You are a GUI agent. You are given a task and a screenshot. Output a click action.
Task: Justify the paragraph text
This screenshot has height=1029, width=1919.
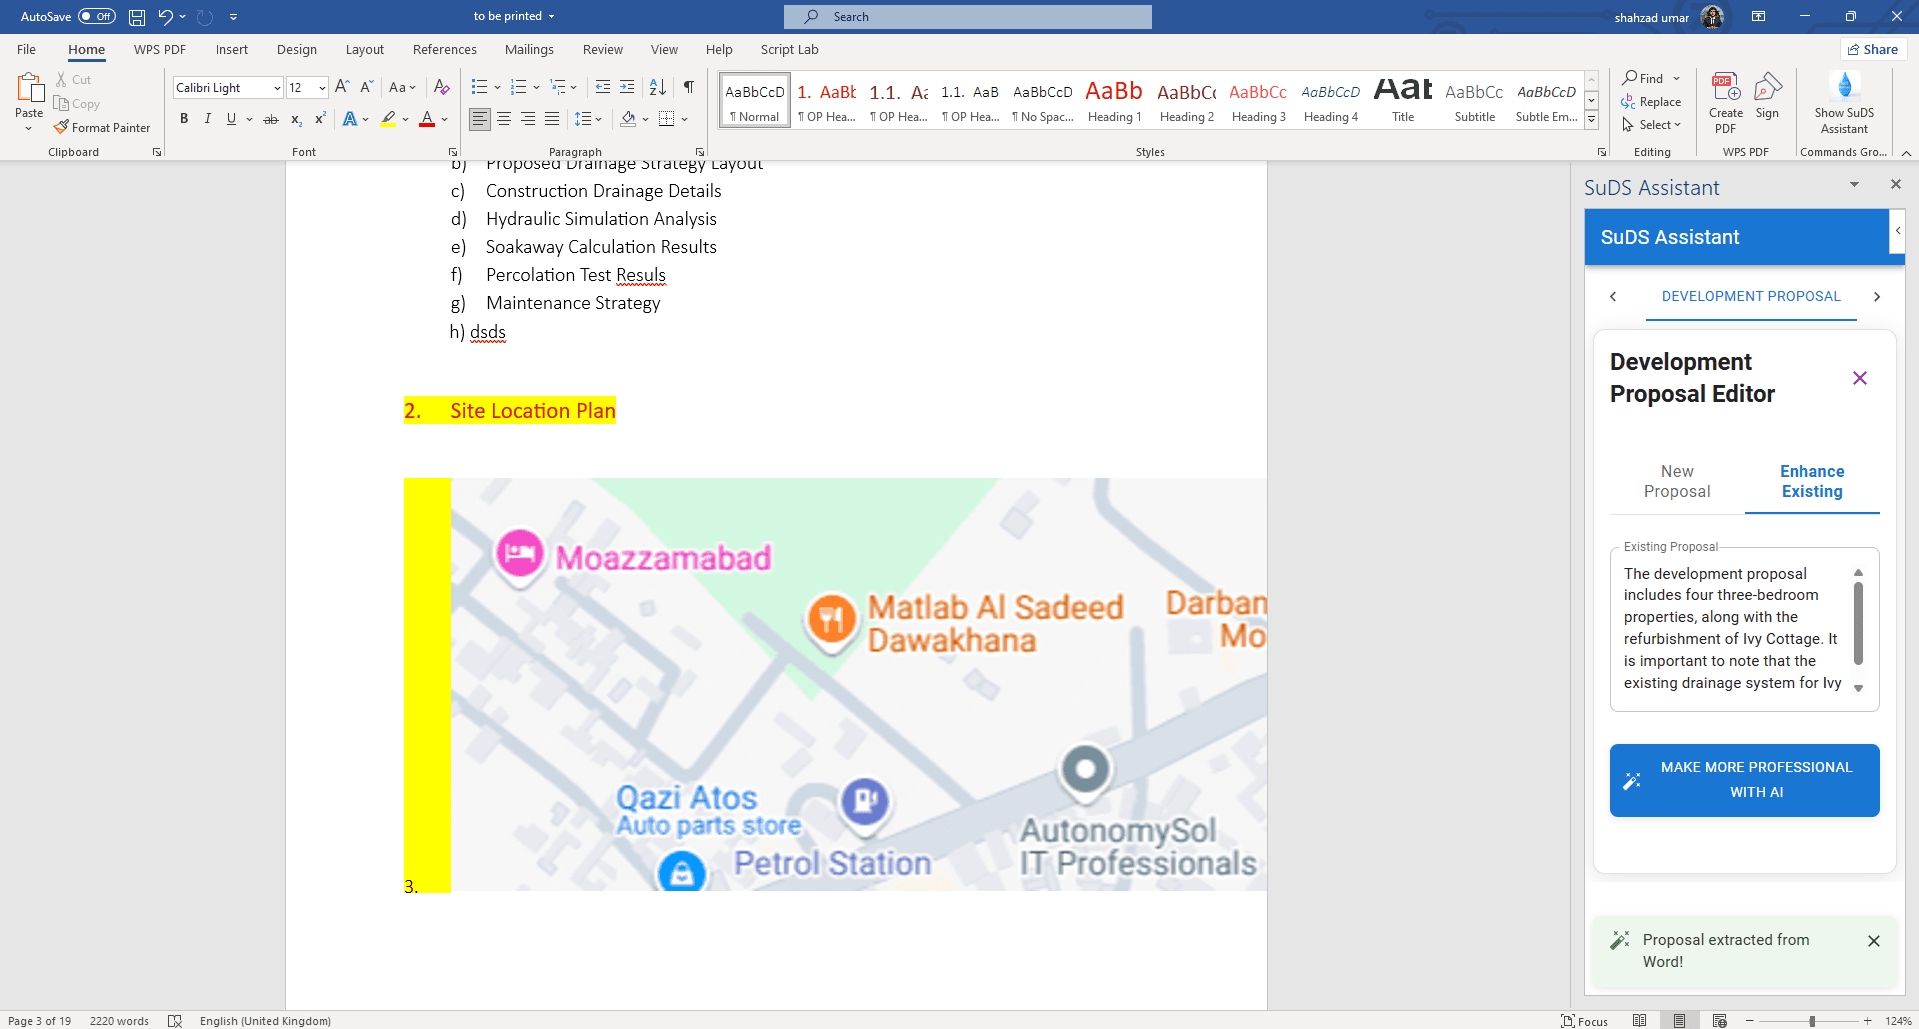[x=552, y=119]
